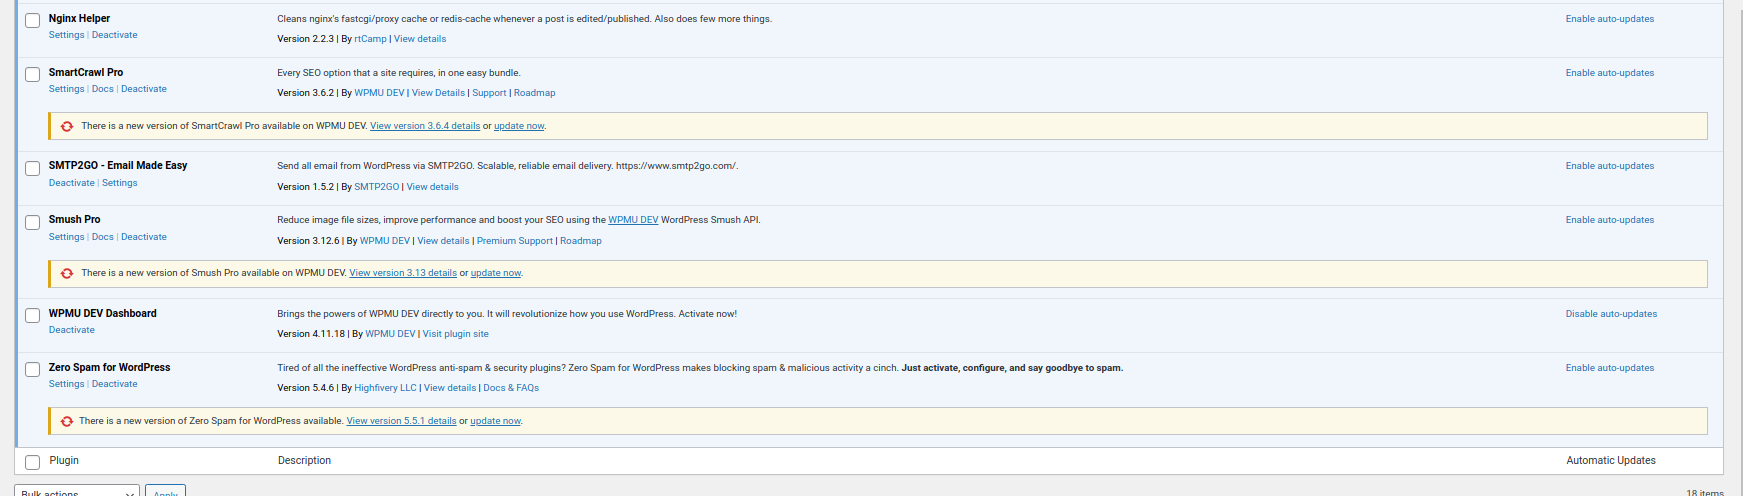
Task: Toggle the select-all checkbox in table footer
Action: [33, 462]
